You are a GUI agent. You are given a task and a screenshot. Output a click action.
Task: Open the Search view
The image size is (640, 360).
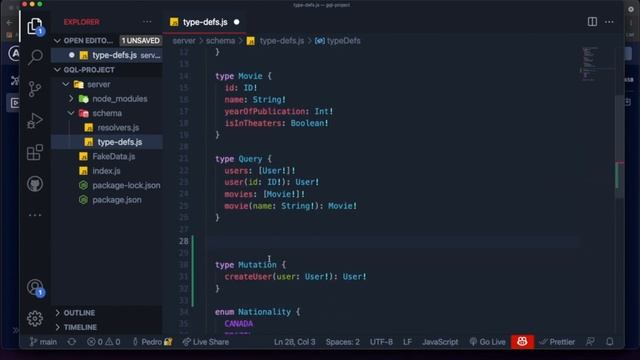35,57
